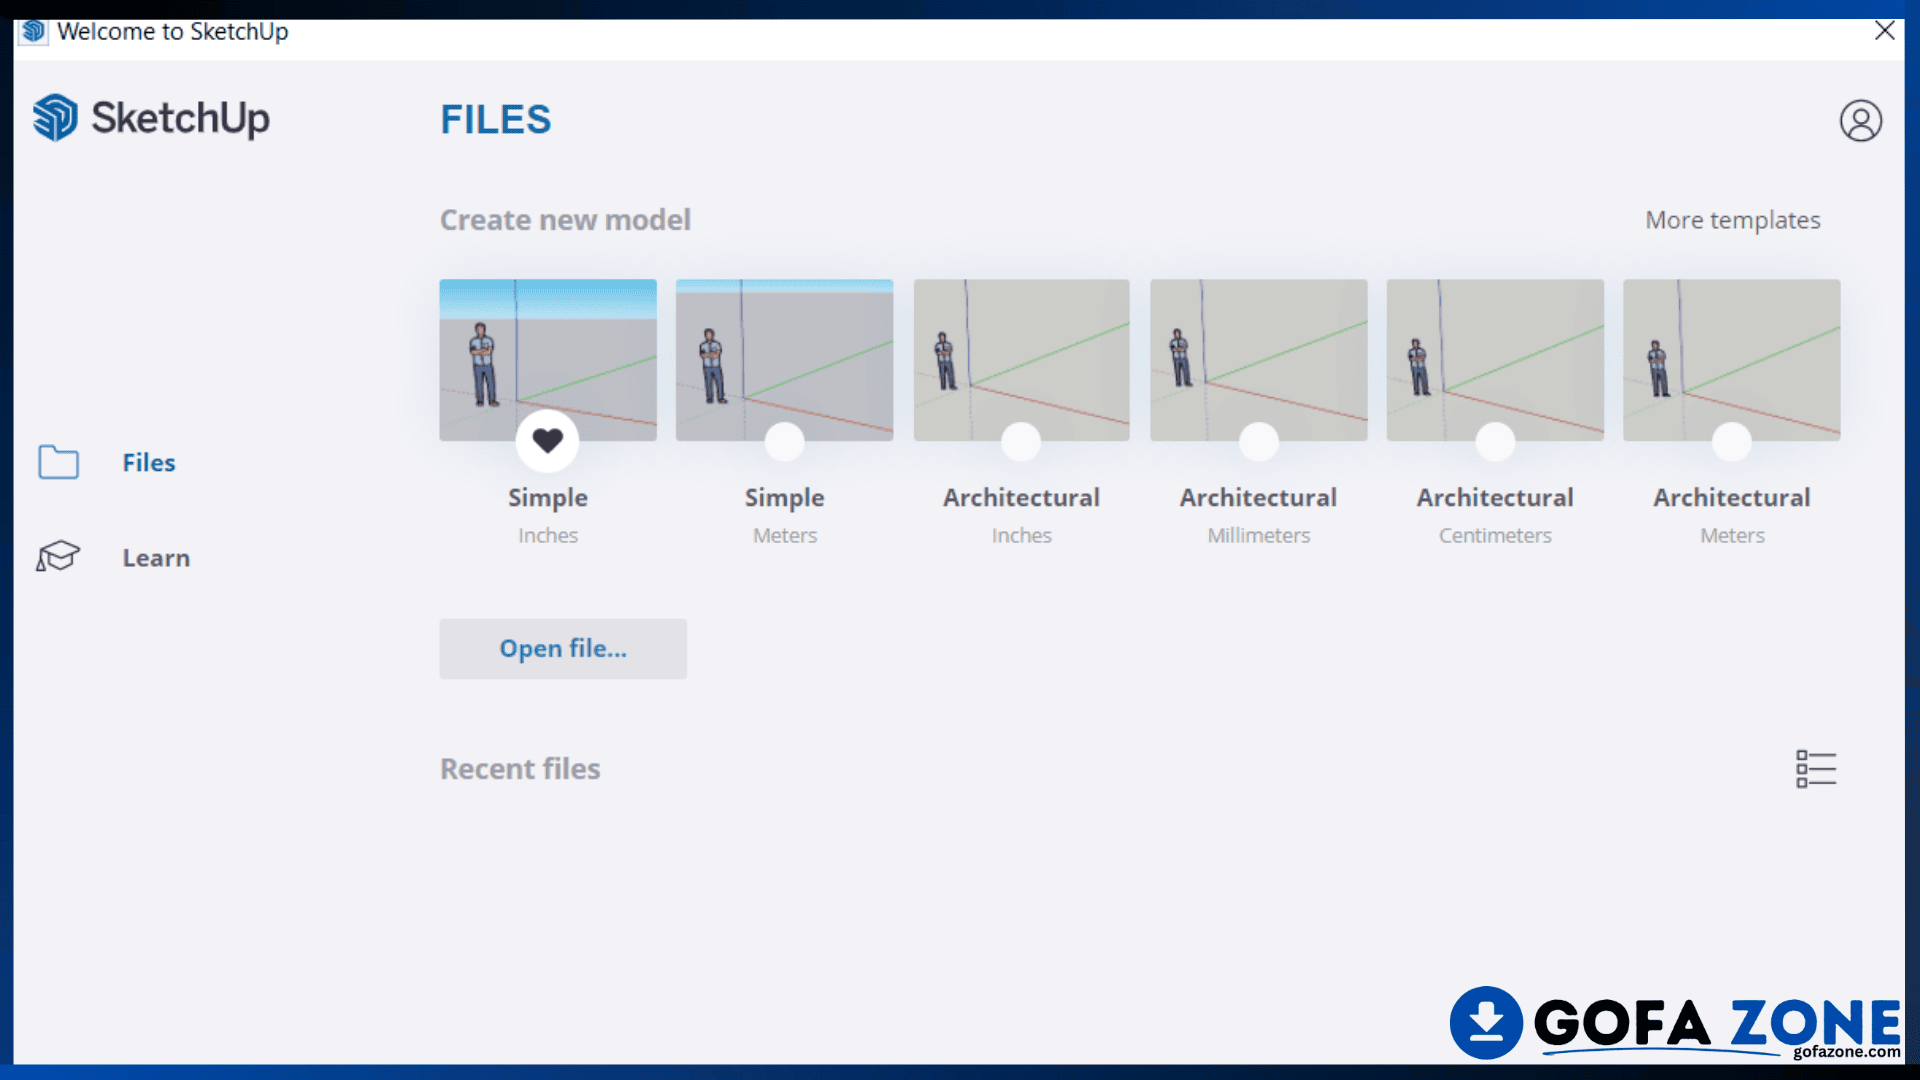Select the Architectural Inches template thumbnail

[x=1021, y=360]
